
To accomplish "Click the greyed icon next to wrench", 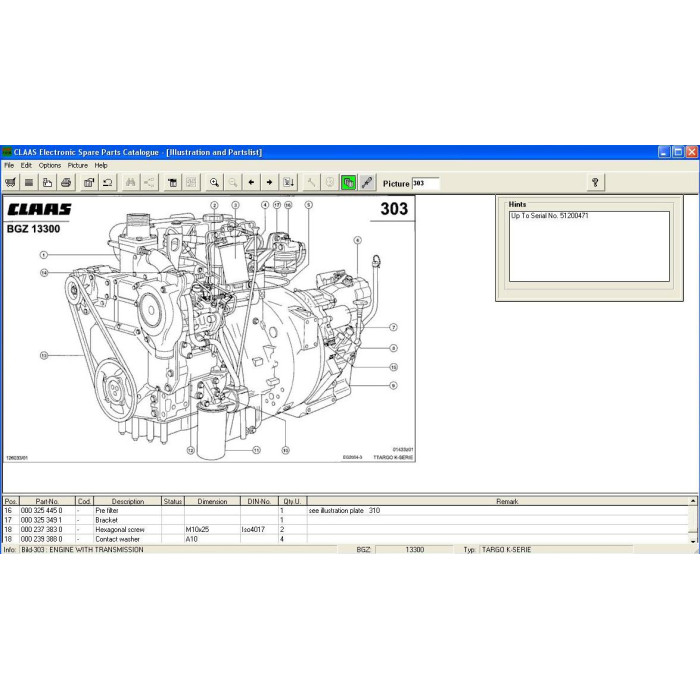I will tap(330, 183).
